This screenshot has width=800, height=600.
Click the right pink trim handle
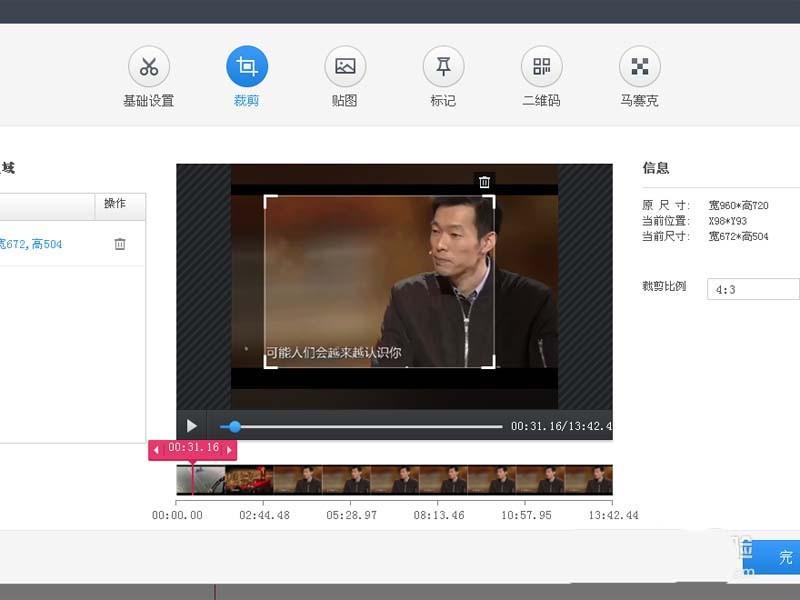click(x=229, y=448)
